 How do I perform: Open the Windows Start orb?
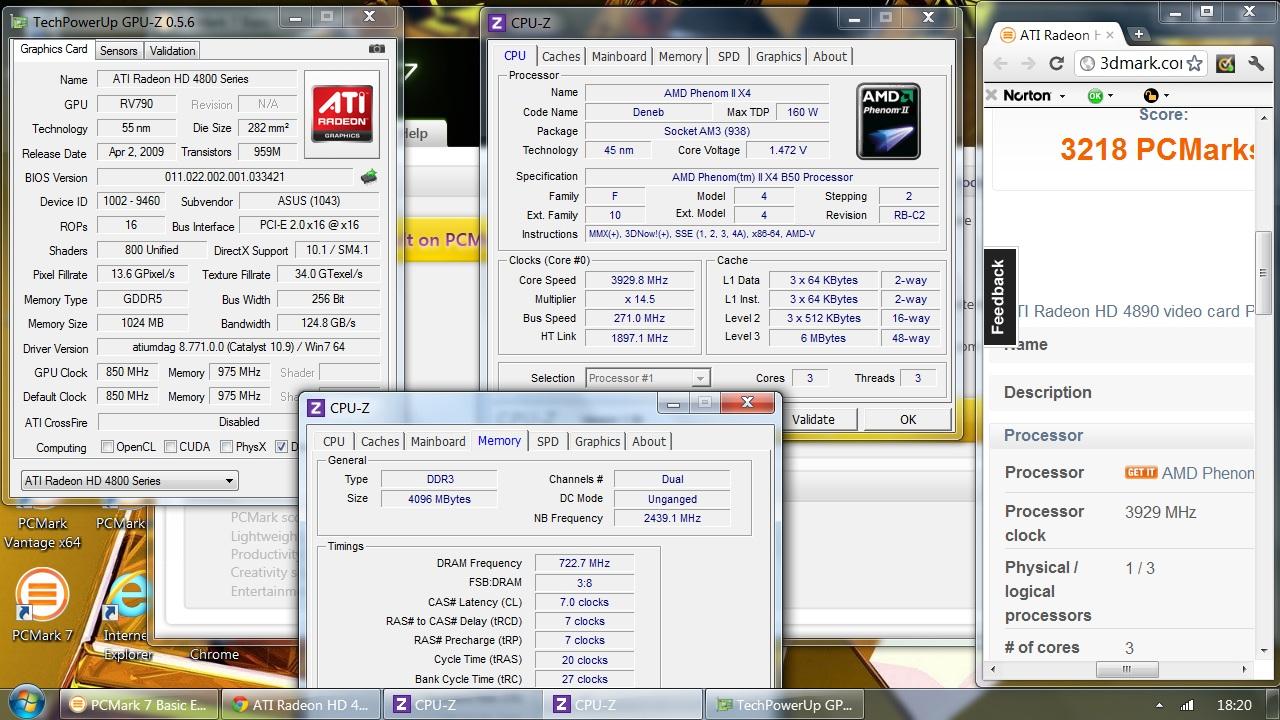pyautogui.click(x=27, y=702)
